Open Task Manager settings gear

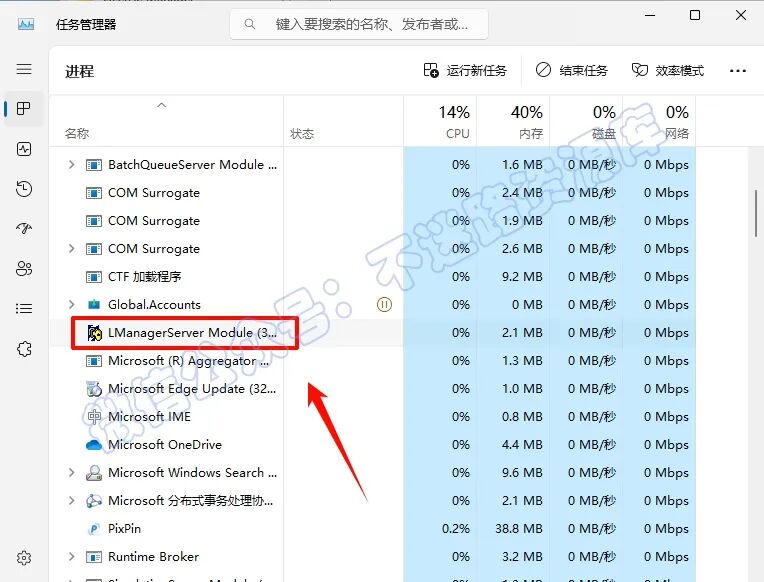24,558
